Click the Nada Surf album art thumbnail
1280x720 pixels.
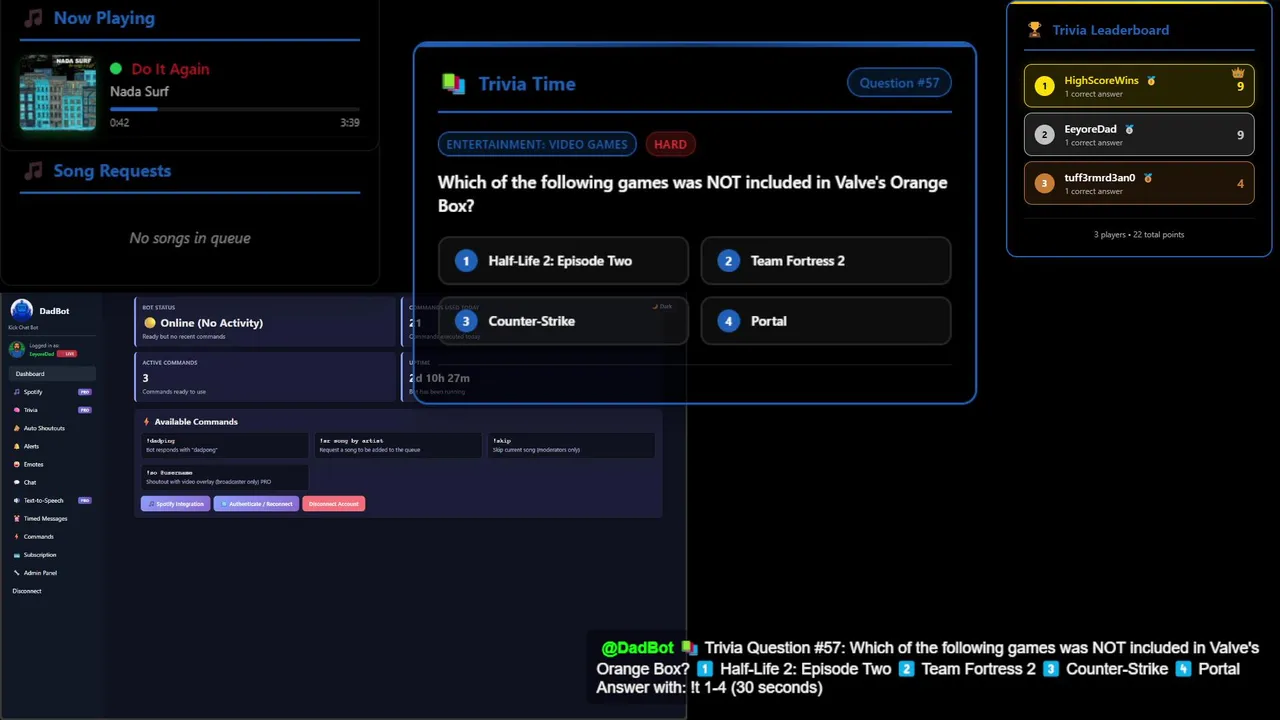click(58, 92)
